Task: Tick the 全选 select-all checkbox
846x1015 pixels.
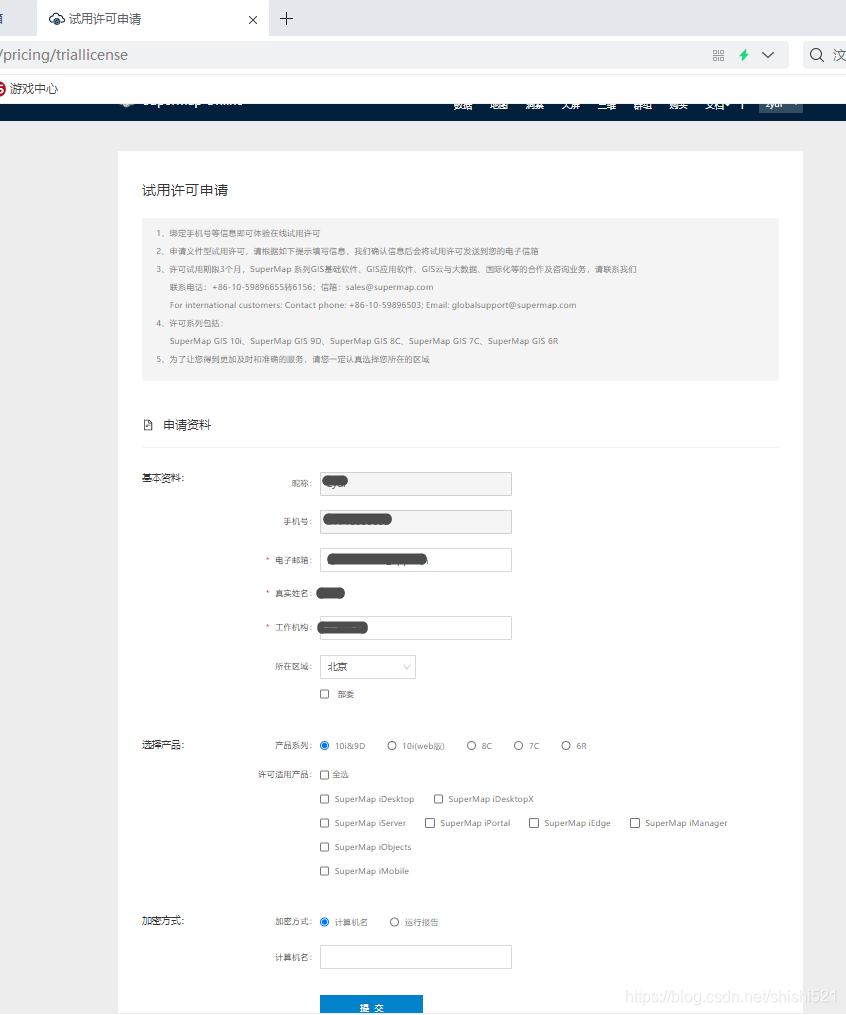Action: coord(325,775)
